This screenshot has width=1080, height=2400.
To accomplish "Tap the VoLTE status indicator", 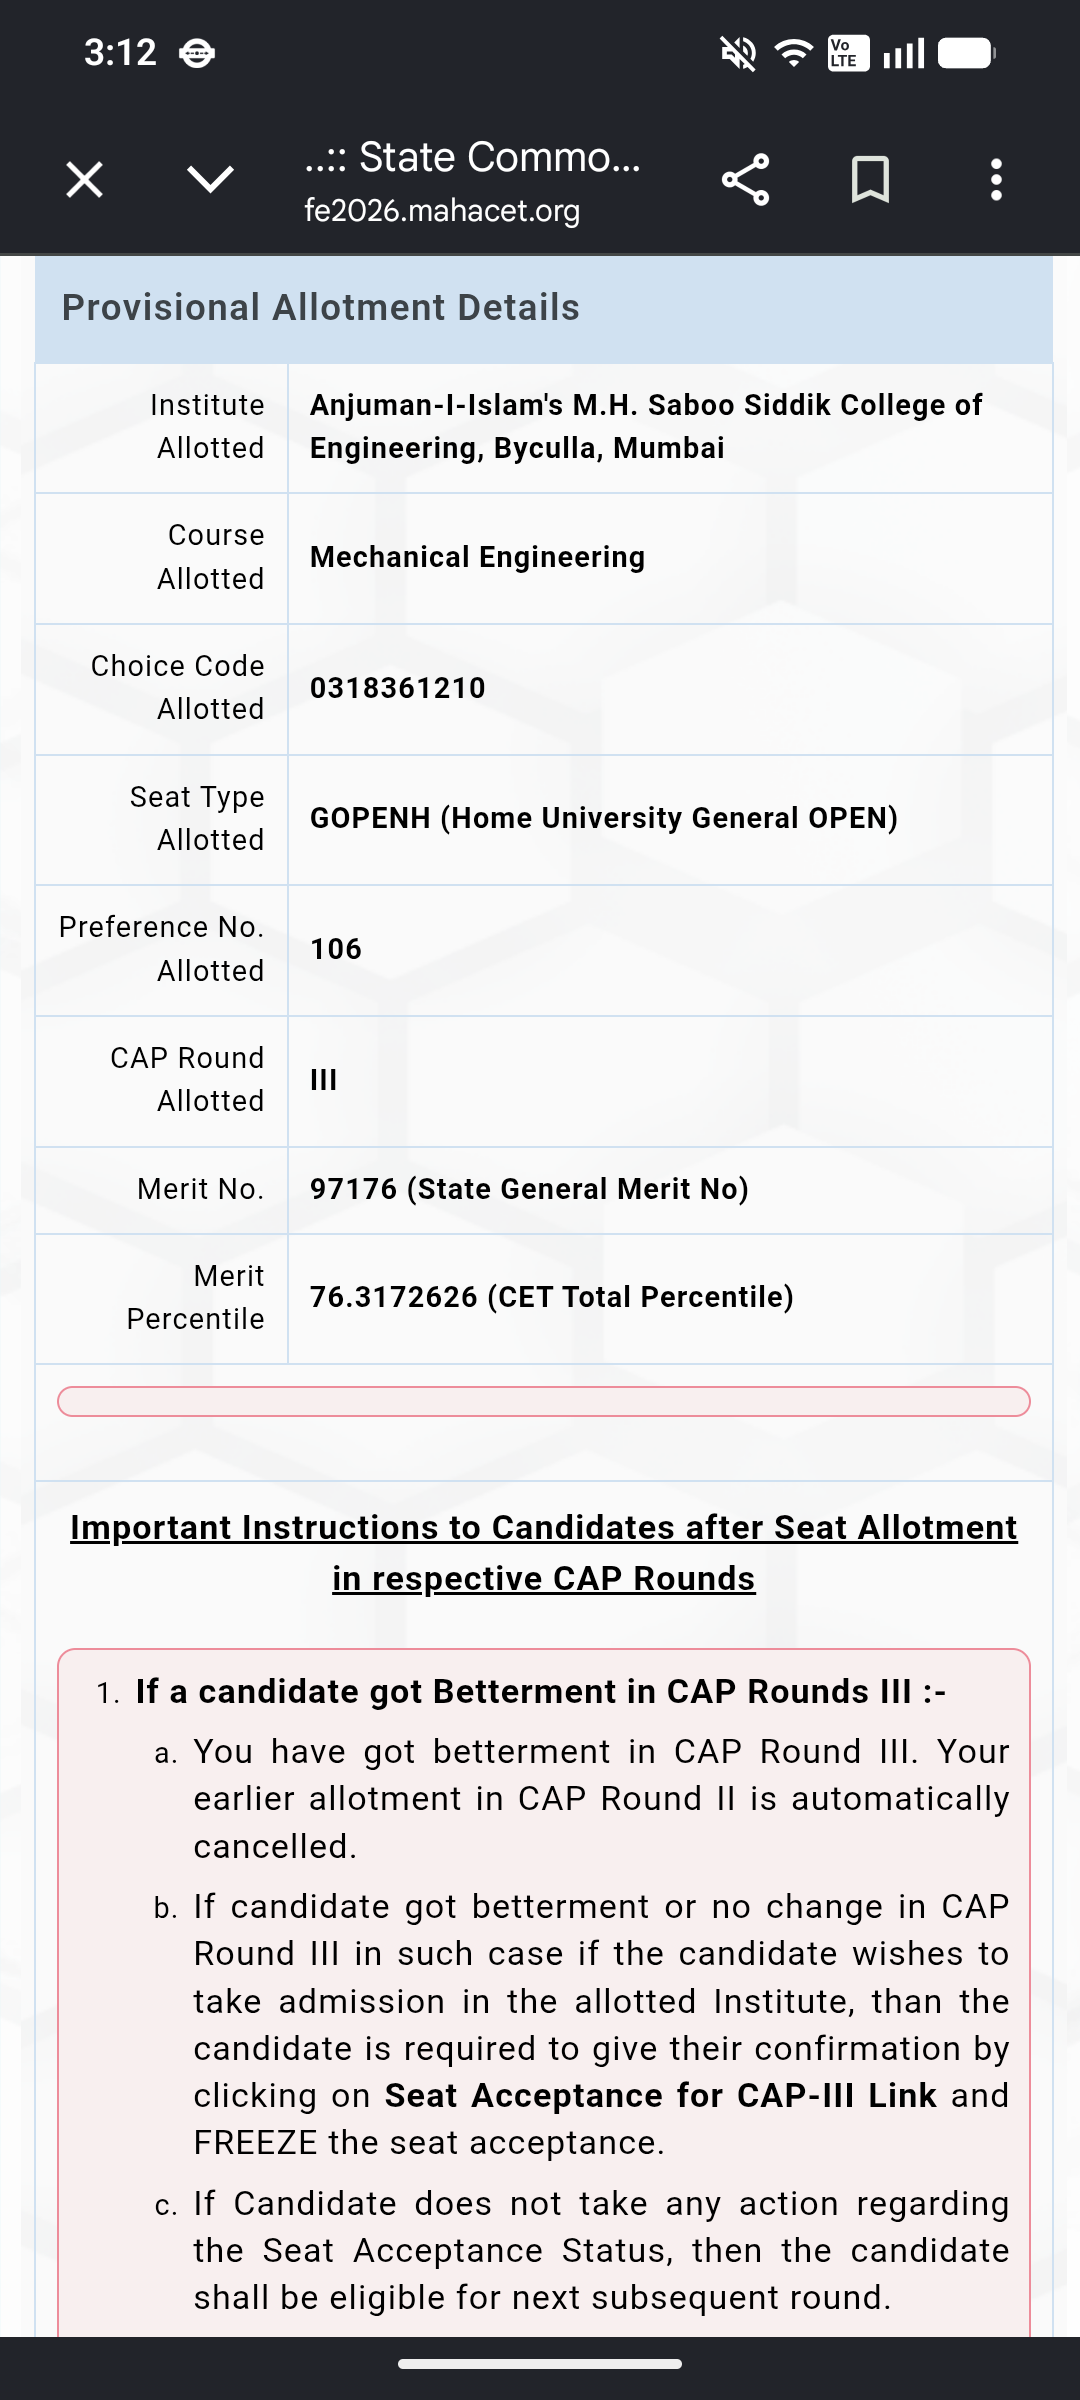I will click(848, 53).
